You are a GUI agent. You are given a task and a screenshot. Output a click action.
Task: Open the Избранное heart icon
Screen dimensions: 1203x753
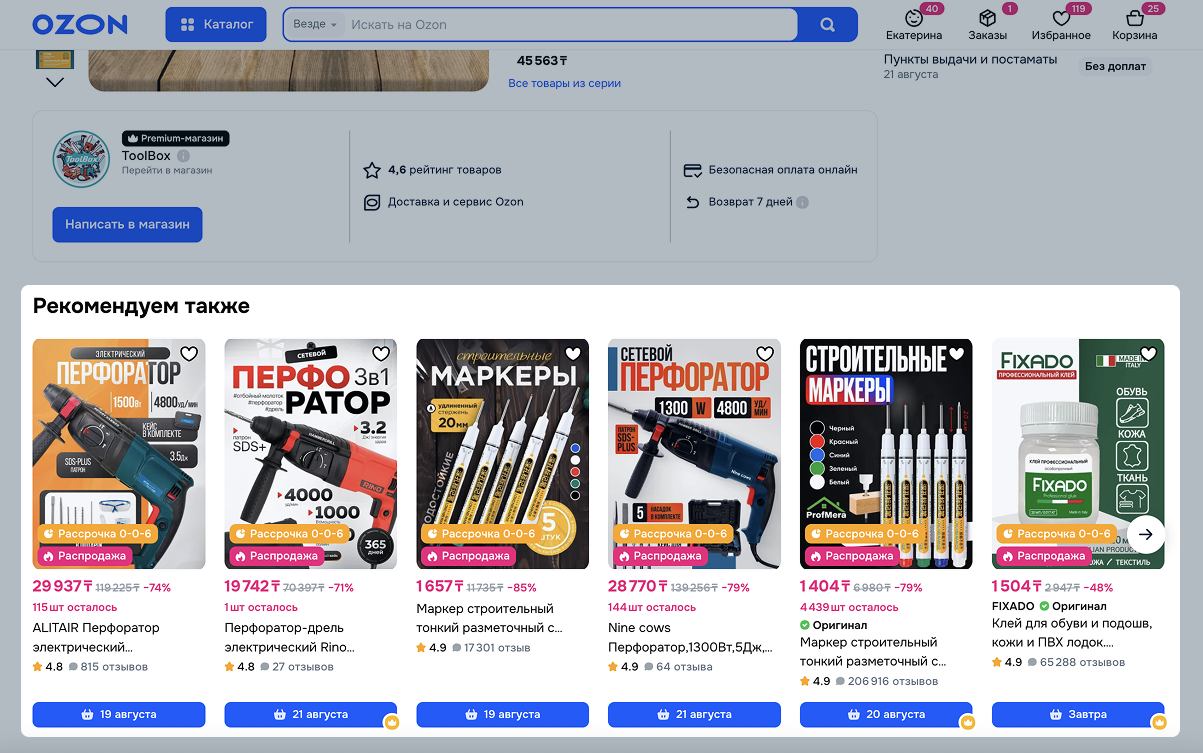tap(1061, 18)
